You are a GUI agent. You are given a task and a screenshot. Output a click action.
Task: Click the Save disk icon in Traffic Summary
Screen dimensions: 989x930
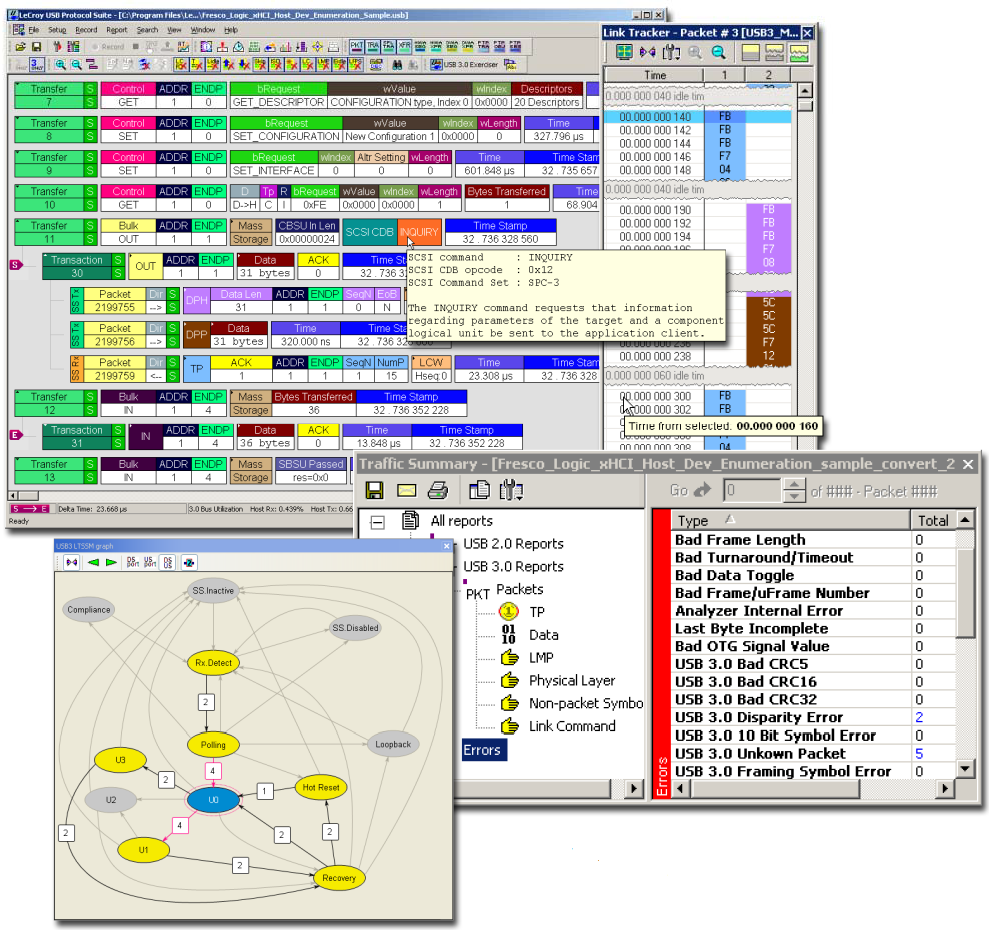(x=374, y=490)
